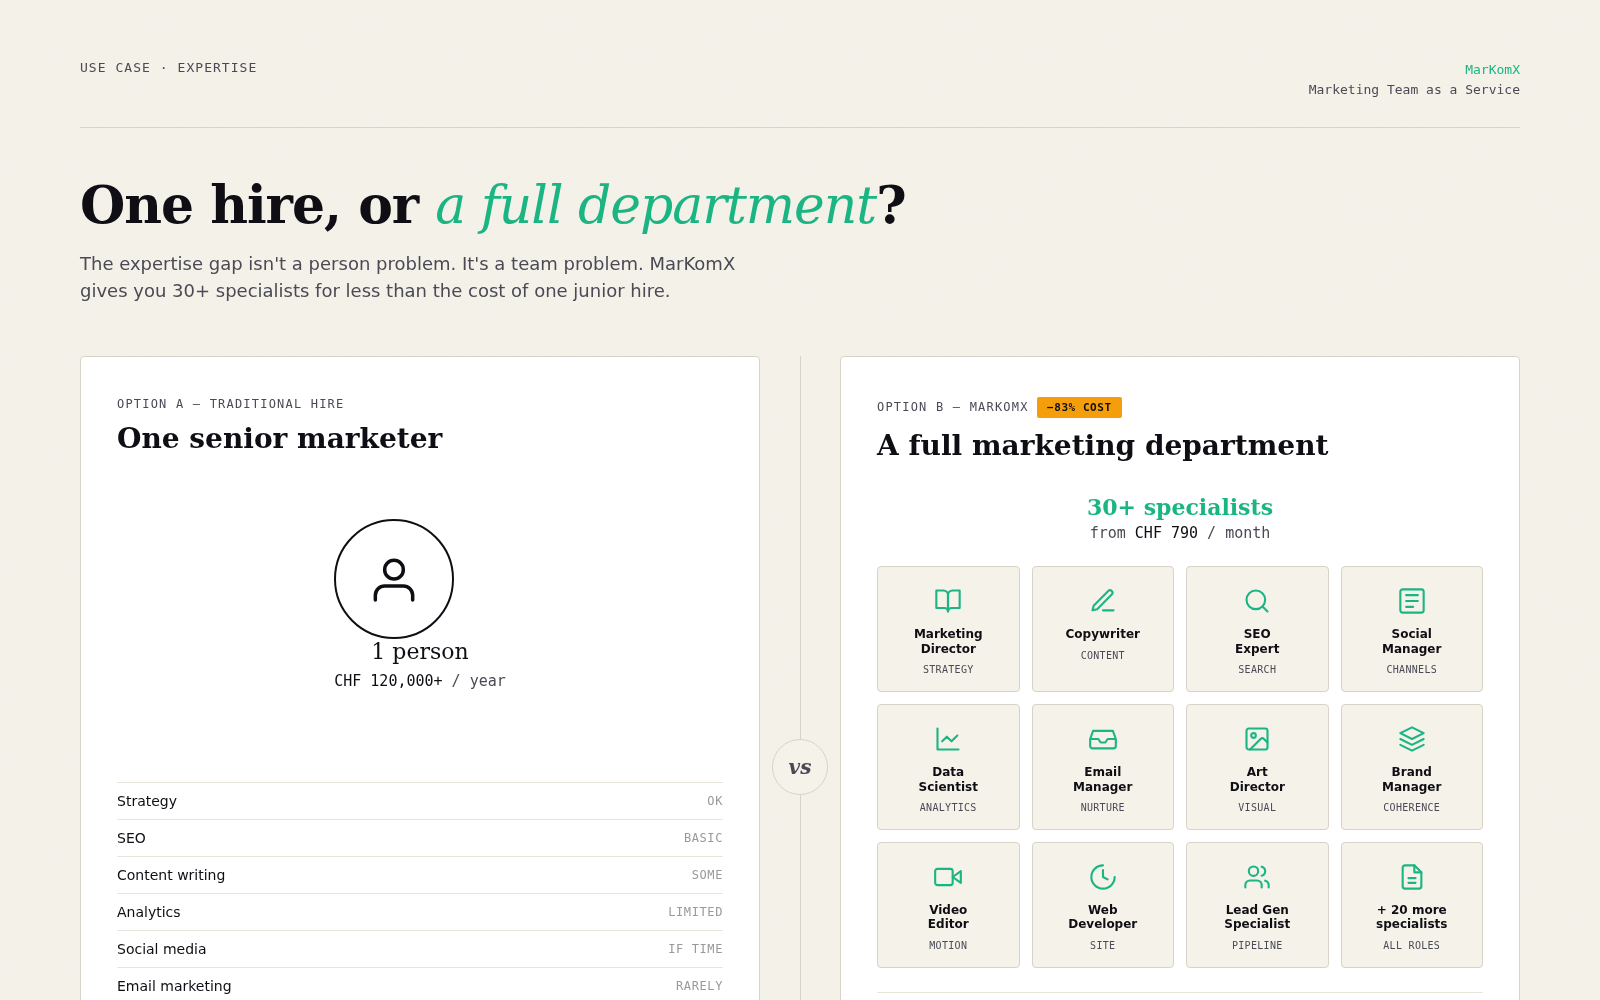Click 'CHF 120,000+ / year' salary text
1600x1000 pixels.
coord(420,681)
